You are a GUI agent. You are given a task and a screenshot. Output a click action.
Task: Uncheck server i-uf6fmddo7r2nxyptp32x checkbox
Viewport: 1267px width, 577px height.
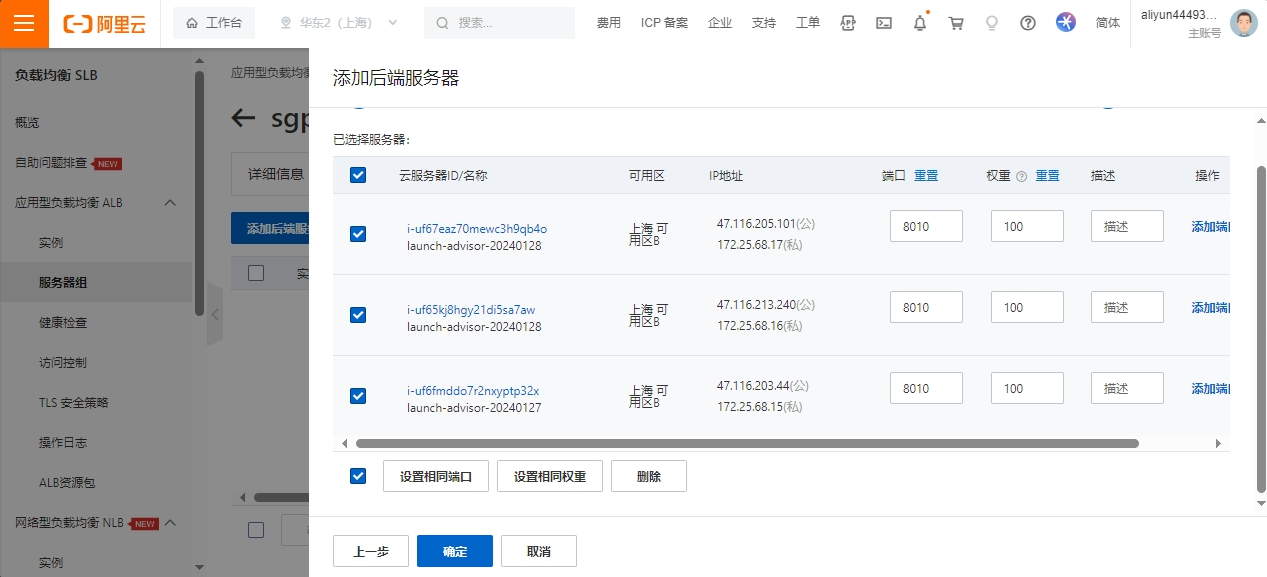(x=358, y=396)
